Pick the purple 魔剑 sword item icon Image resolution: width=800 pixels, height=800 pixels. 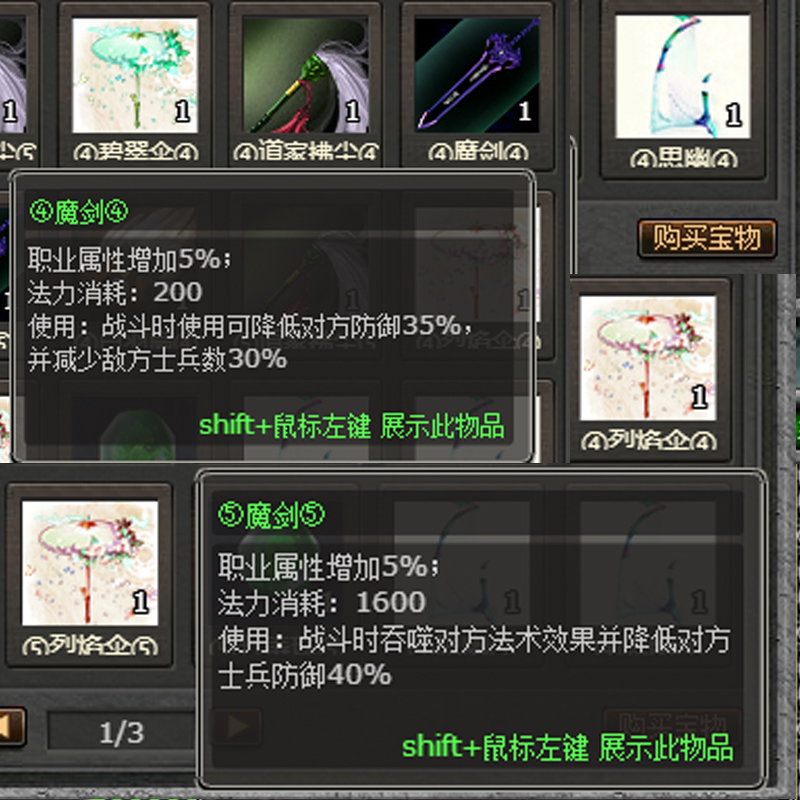[477, 76]
